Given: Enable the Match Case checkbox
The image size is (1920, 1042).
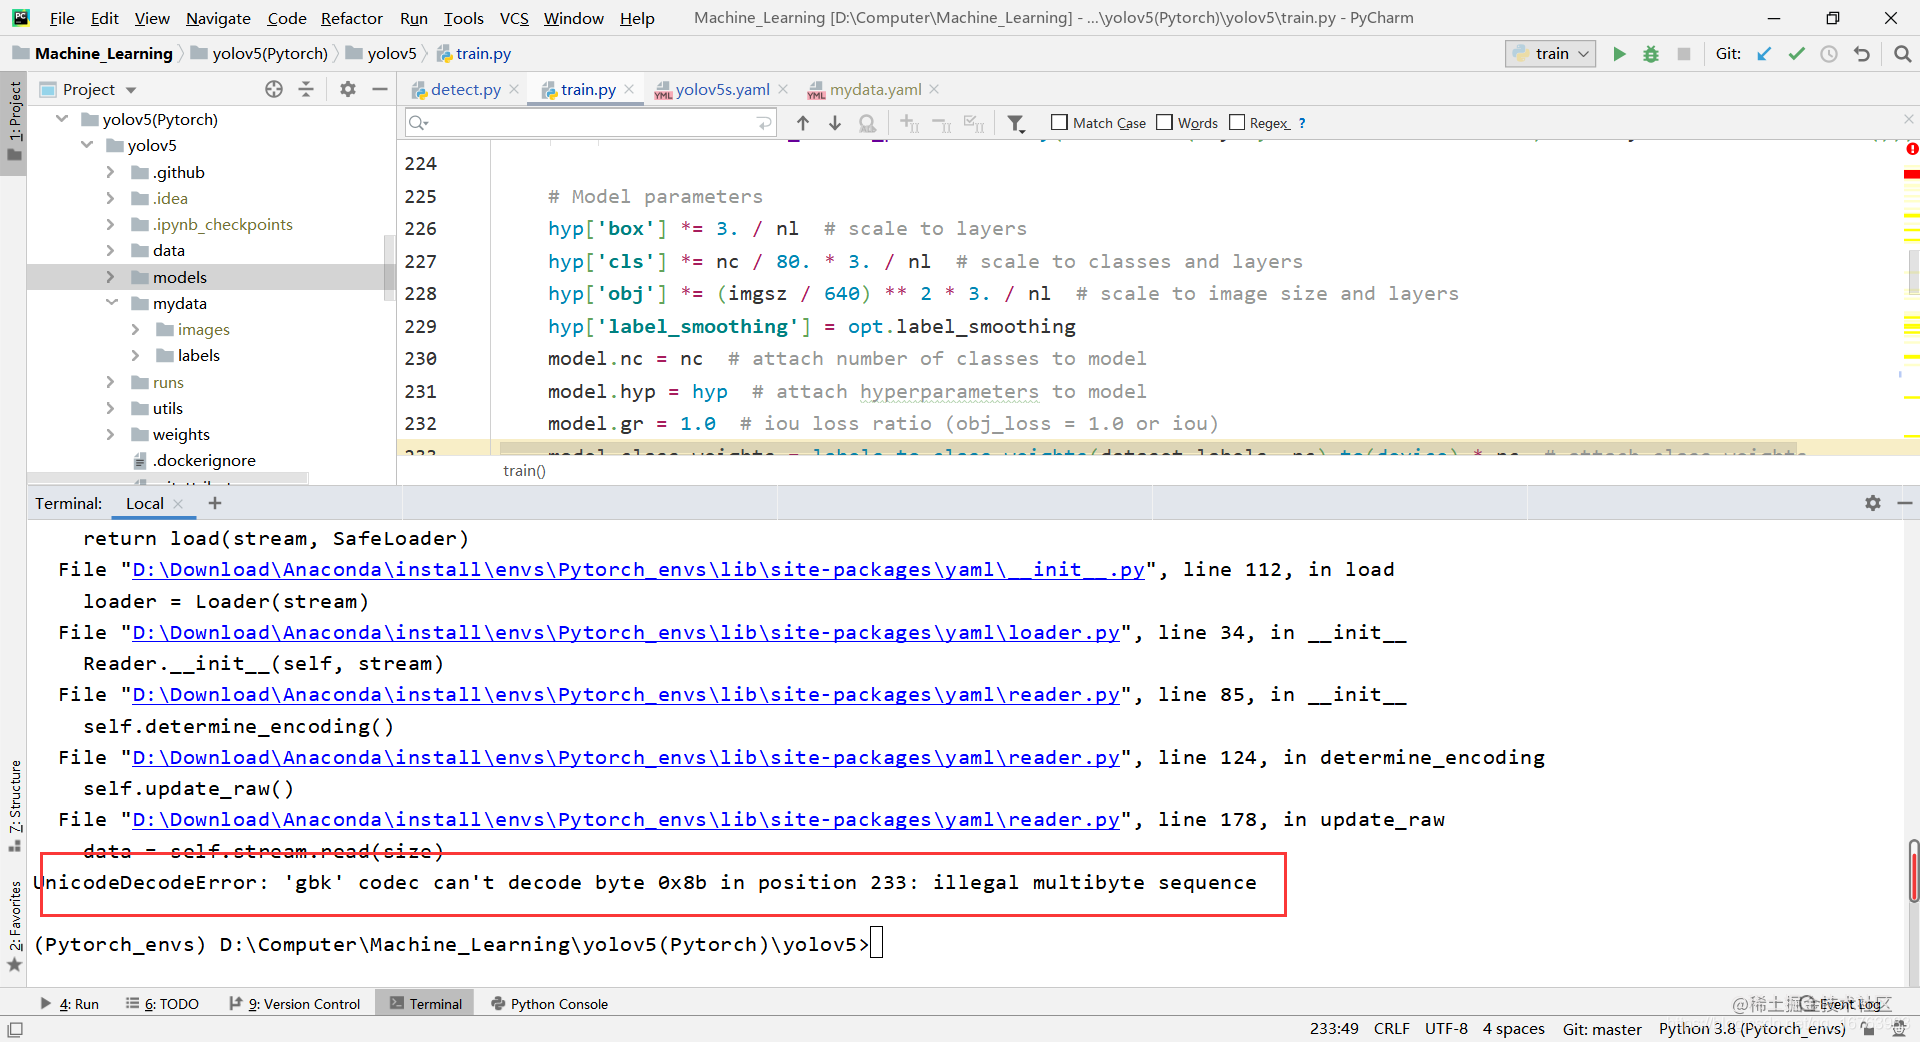Looking at the screenshot, I should [x=1060, y=122].
